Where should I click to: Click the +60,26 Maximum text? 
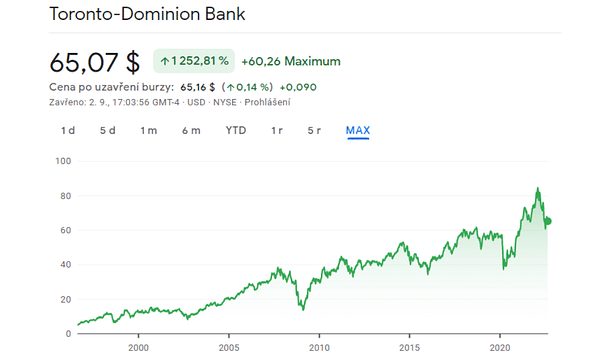[291, 61]
